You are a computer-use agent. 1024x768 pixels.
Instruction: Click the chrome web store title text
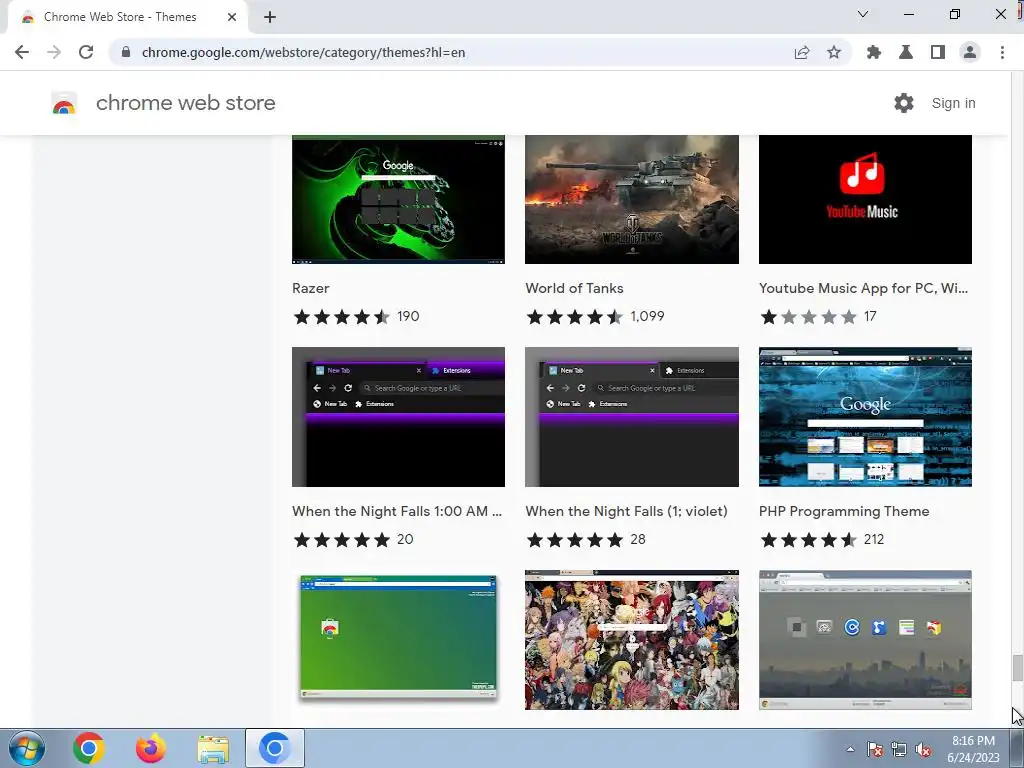coord(185,103)
